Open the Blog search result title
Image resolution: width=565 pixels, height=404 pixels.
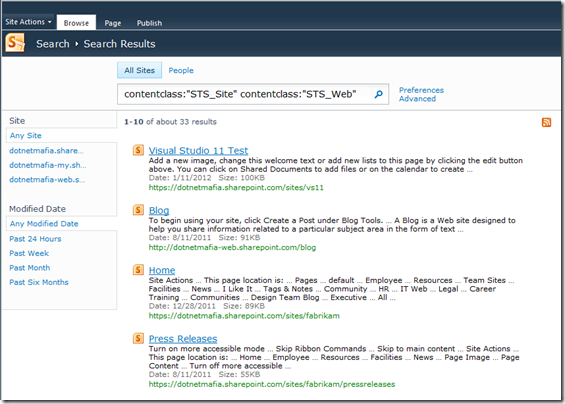click(x=159, y=210)
